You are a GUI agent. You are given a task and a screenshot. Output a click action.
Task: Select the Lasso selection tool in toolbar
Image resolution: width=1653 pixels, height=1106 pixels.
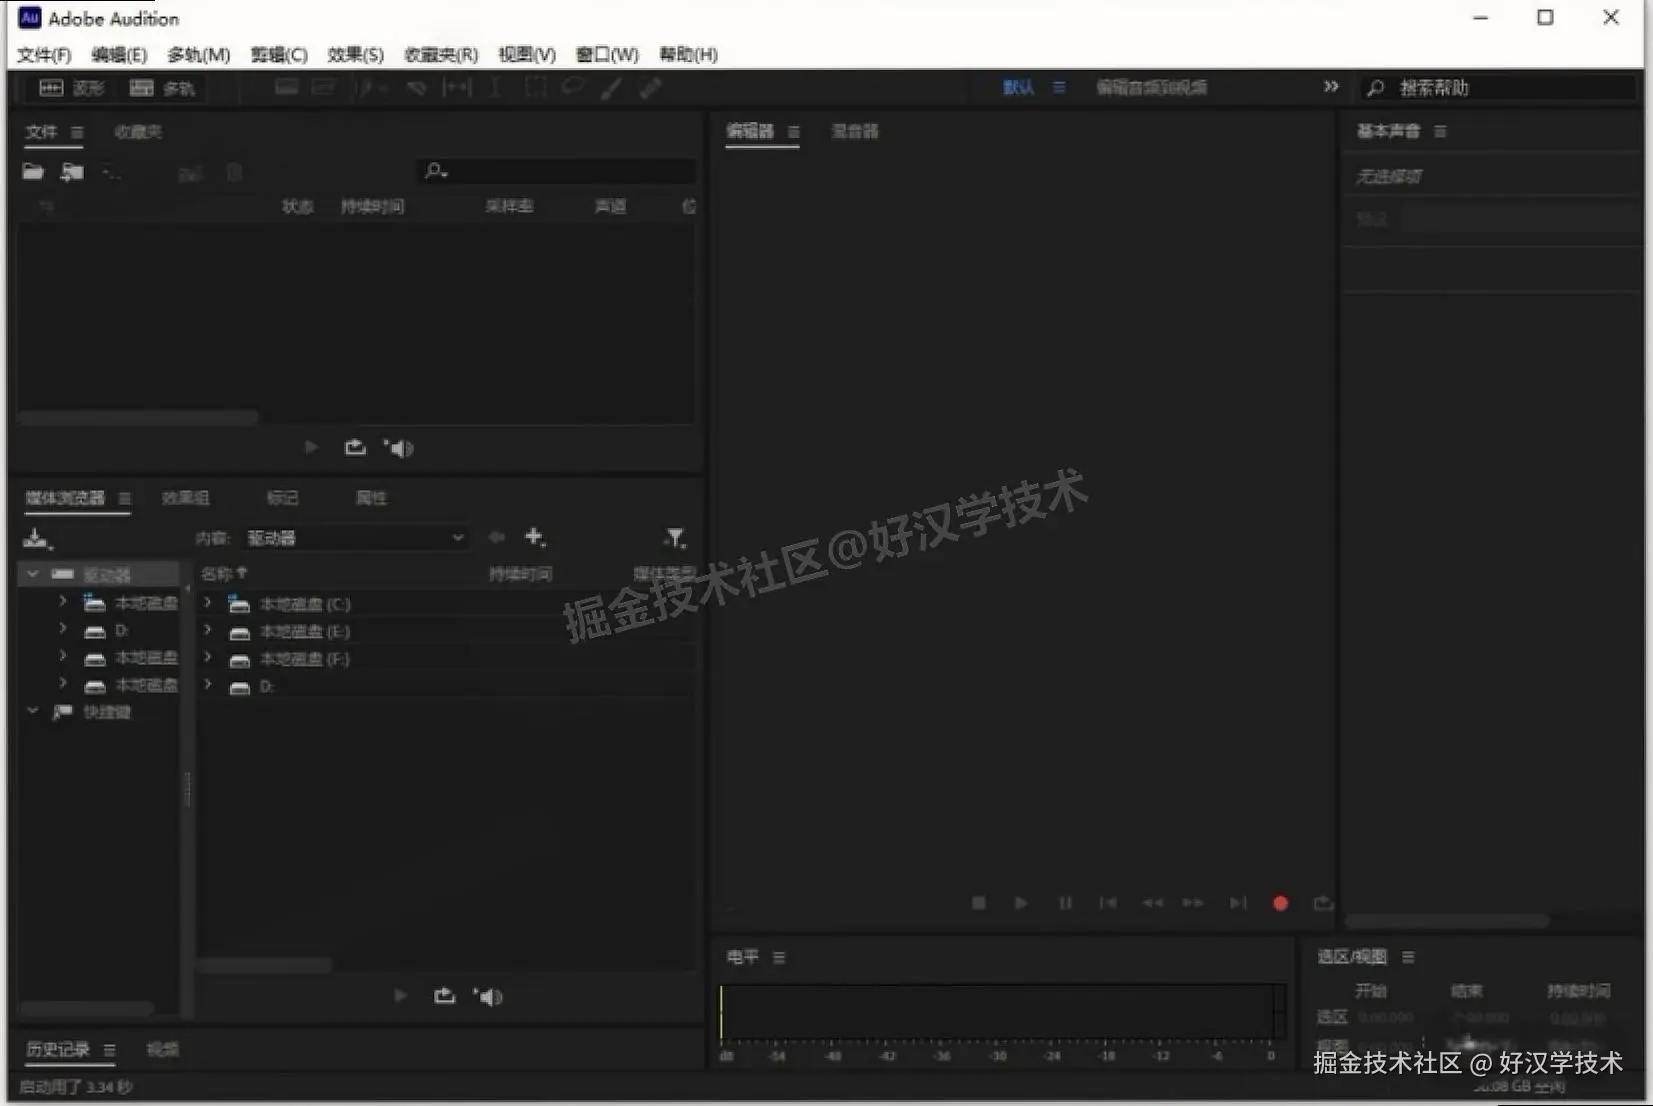point(571,88)
